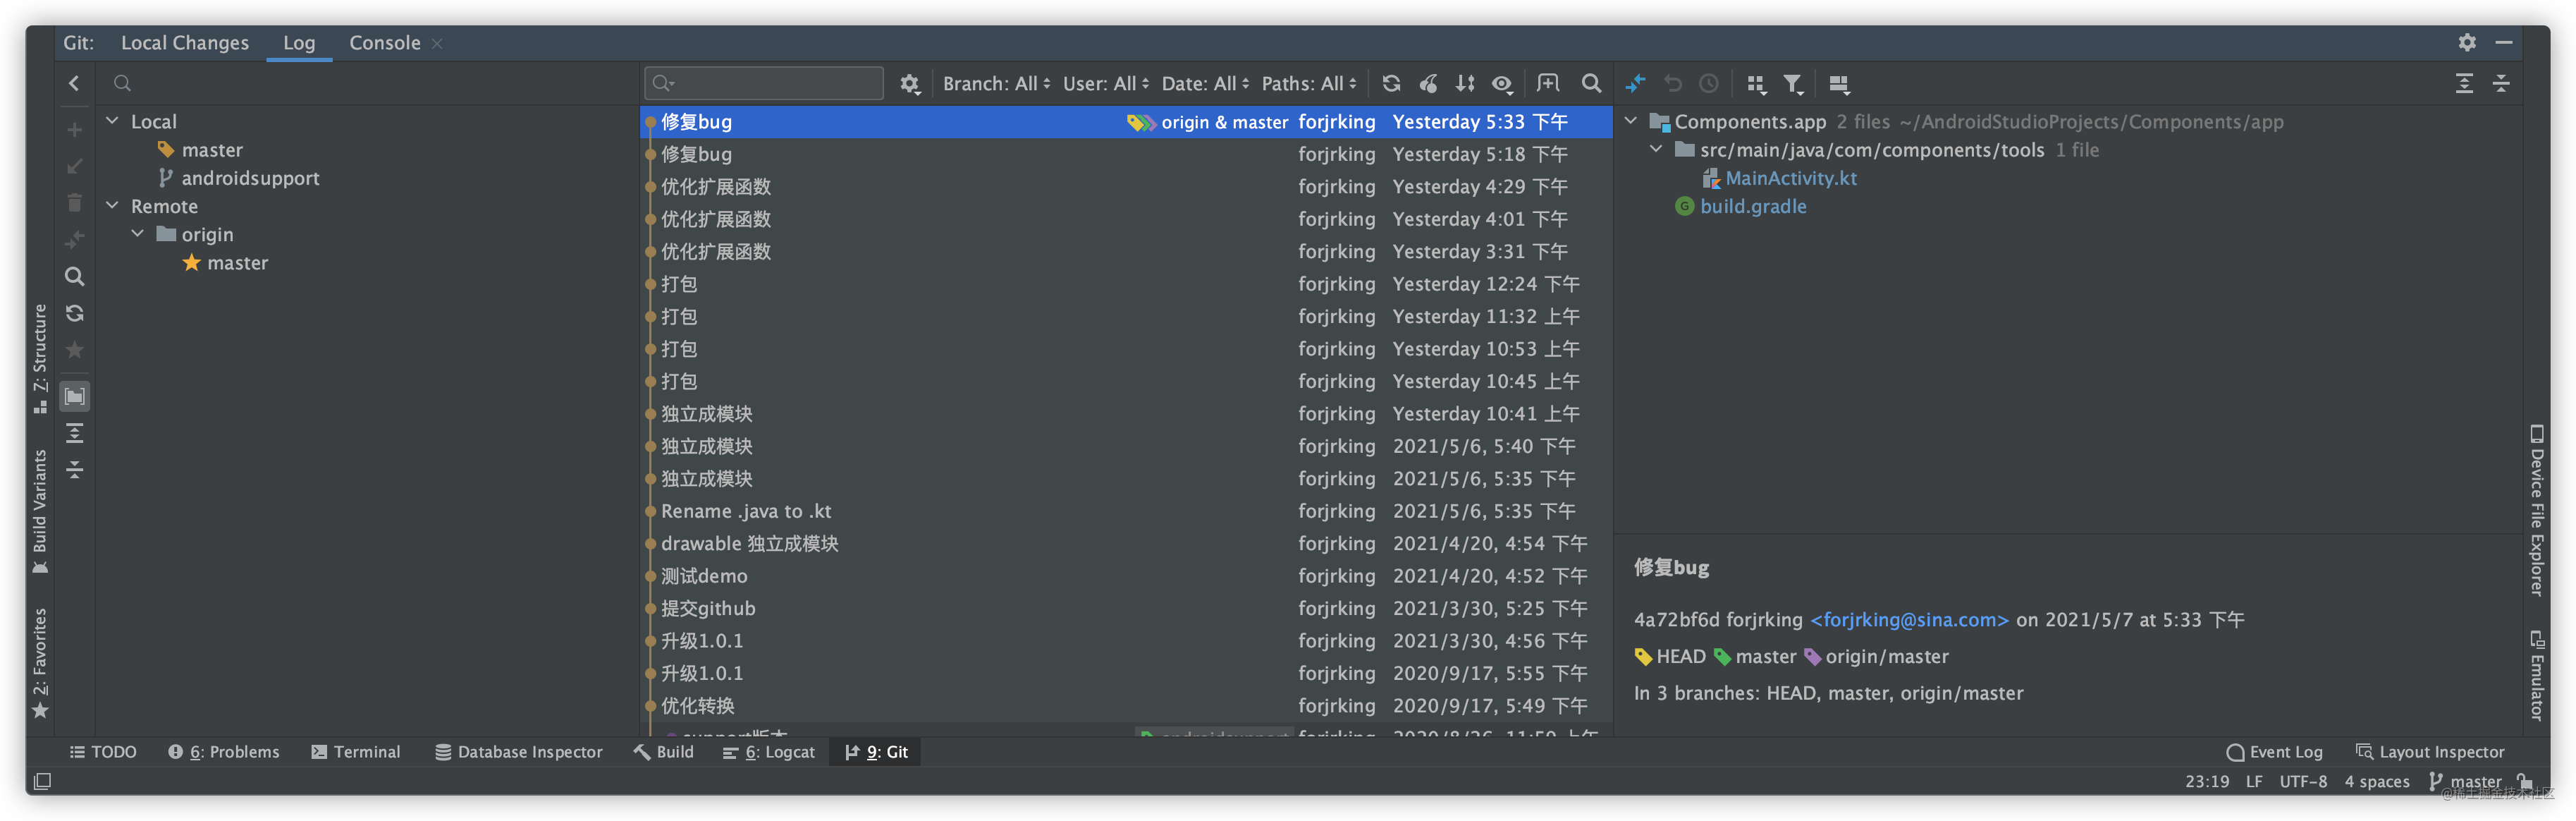2576x821 pixels.
Task: Collapse the Remote branches node
Action: click(x=113, y=206)
